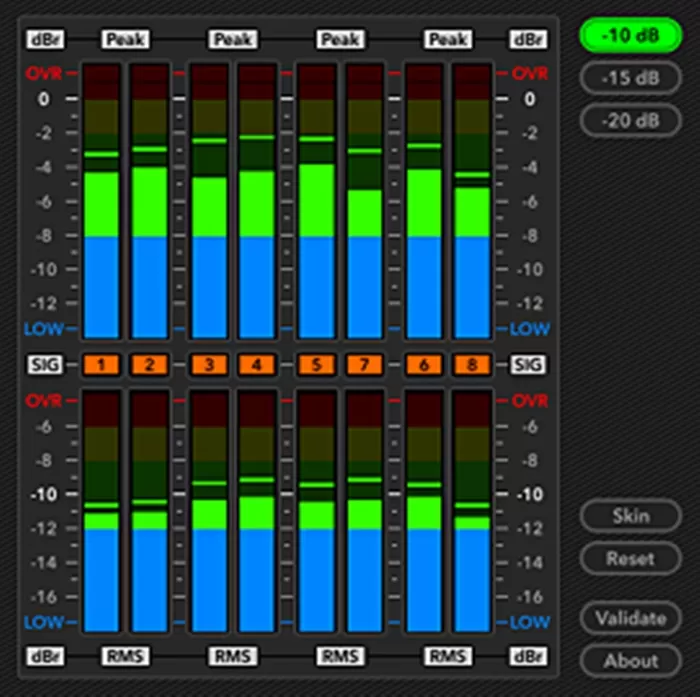Click the dBr label in the bottom-right corner
Viewport: 700px width, 697px height.
(529, 656)
